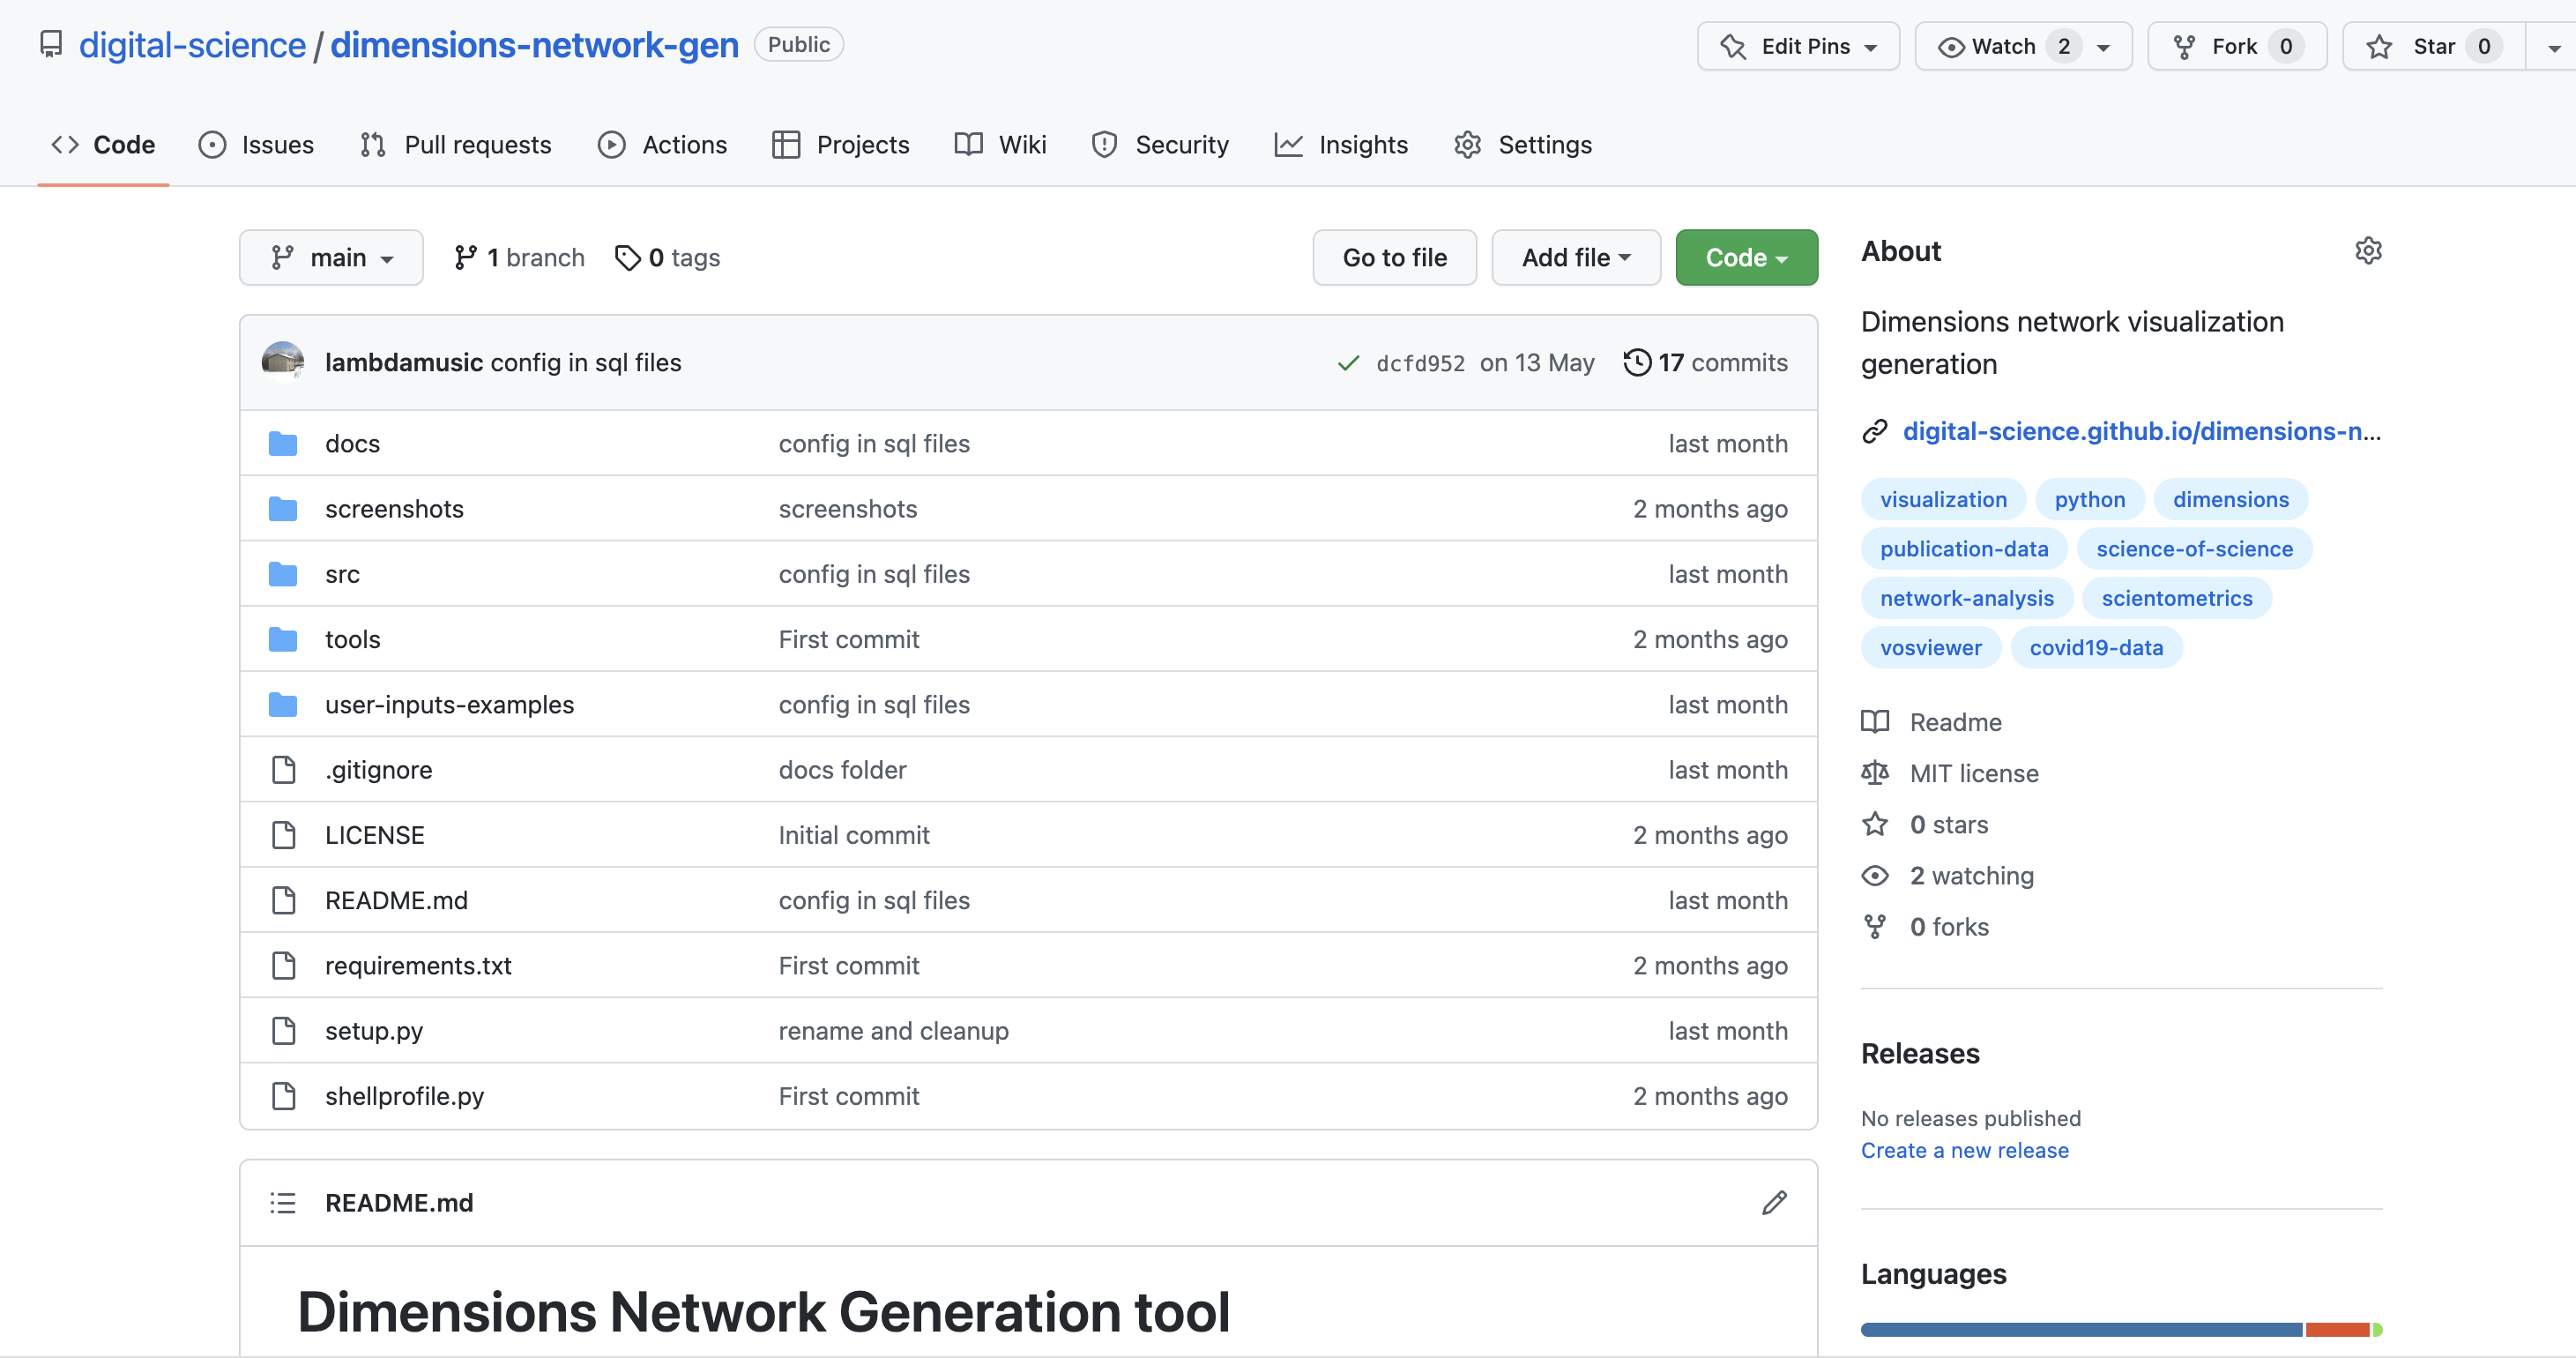
Task: Open README table of contents list icon
Action: [x=283, y=1203]
